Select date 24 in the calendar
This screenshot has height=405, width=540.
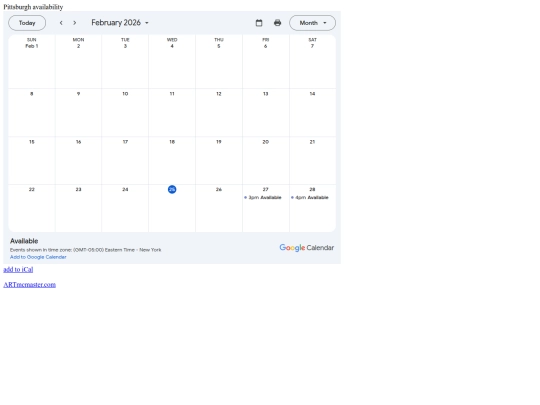coord(125,189)
